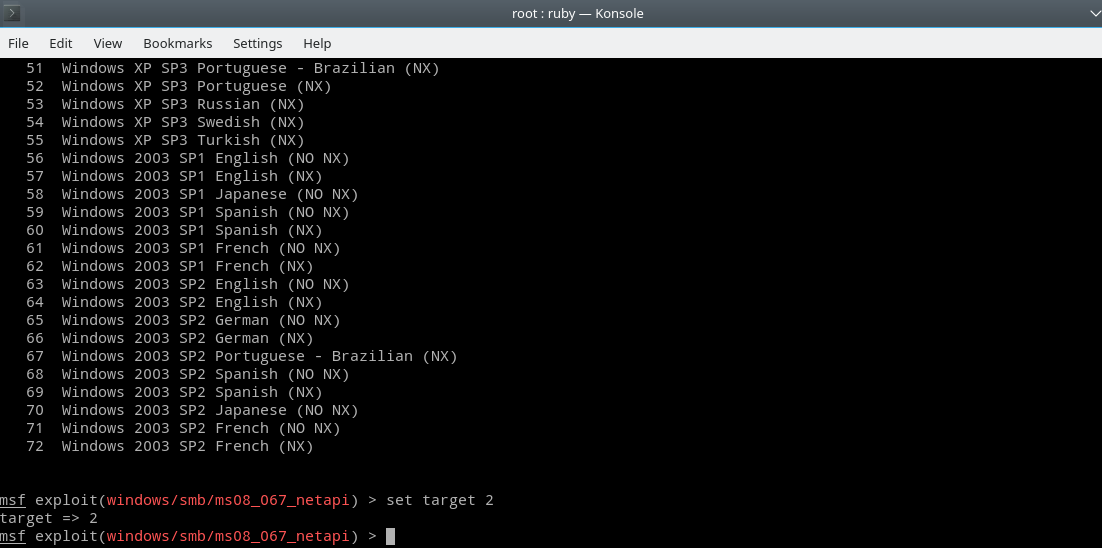Click row 71 Windows 2003 SP2 French (NO NX)

[183, 429]
